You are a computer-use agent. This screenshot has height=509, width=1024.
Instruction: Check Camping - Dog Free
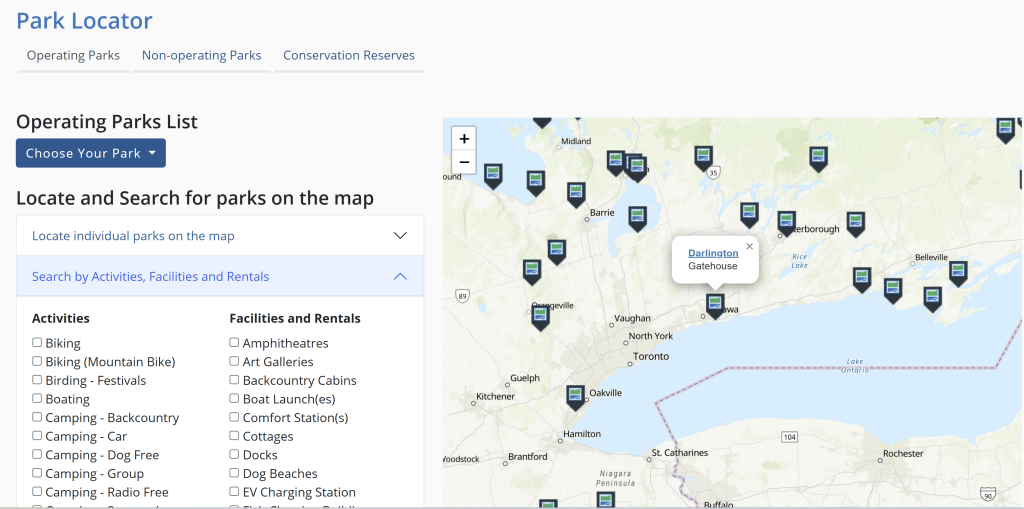click(x=37, y=454)
